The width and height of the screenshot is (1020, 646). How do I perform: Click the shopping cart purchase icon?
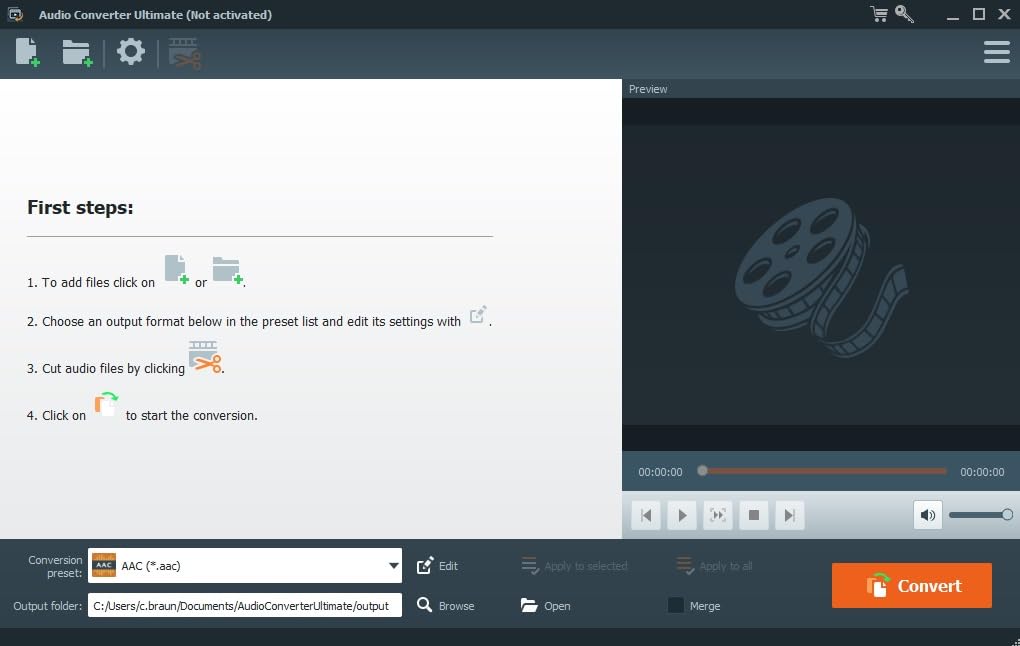pos(879,14)
